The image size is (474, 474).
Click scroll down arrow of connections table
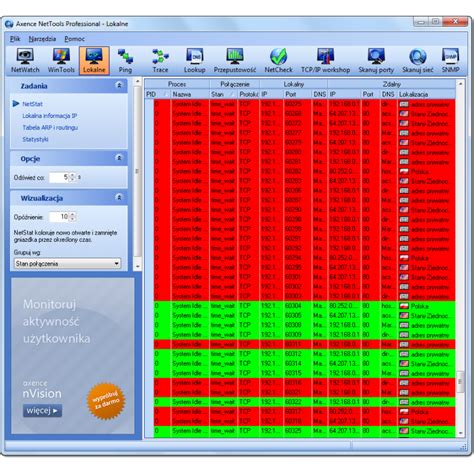click(460, 433)
